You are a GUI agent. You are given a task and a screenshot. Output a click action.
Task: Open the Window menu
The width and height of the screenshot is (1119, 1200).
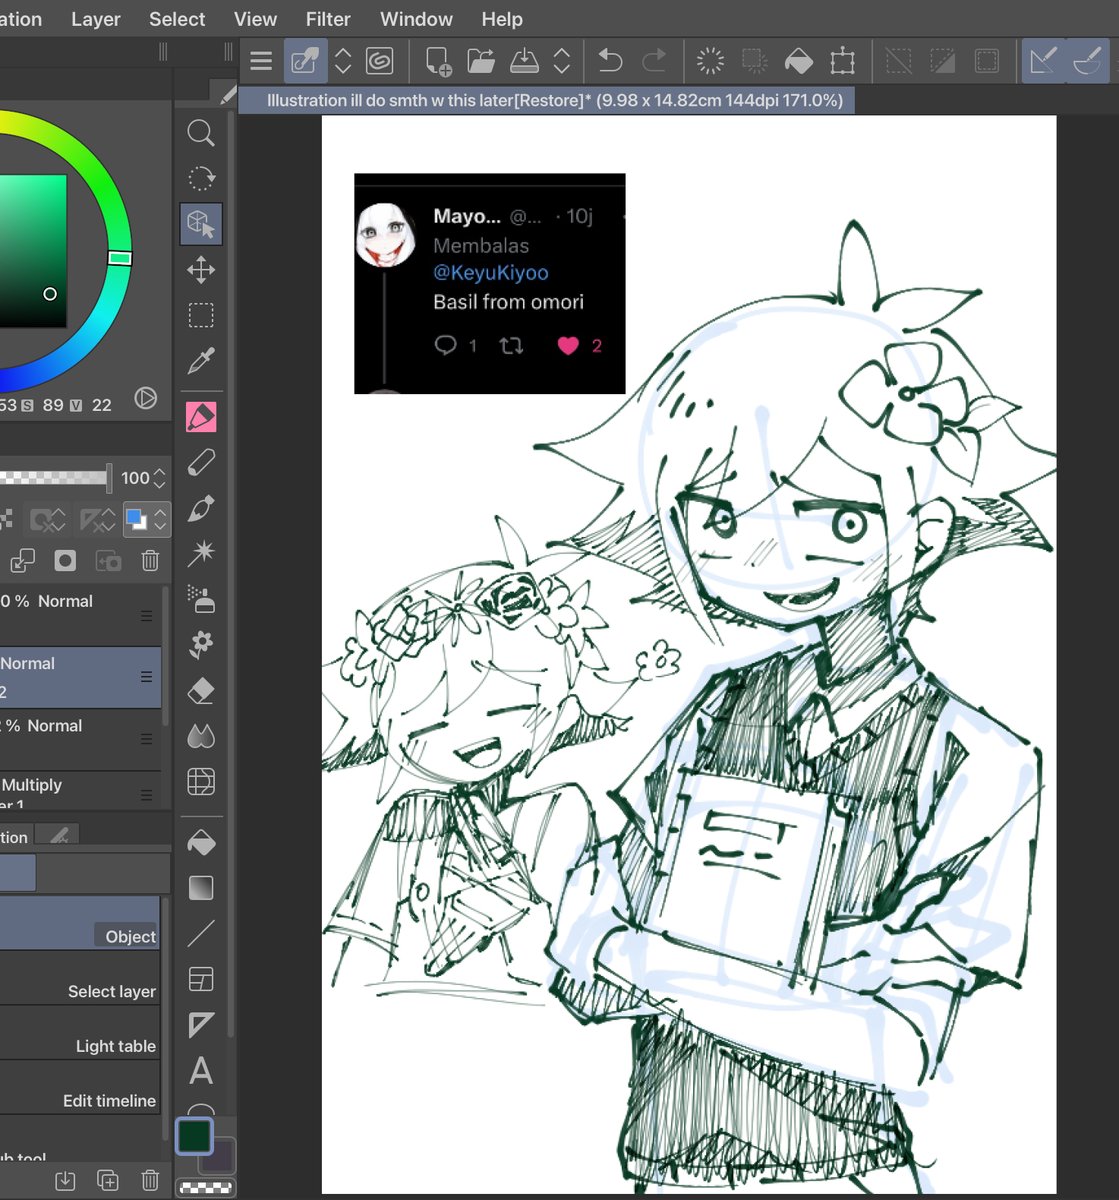click(416, 19)
